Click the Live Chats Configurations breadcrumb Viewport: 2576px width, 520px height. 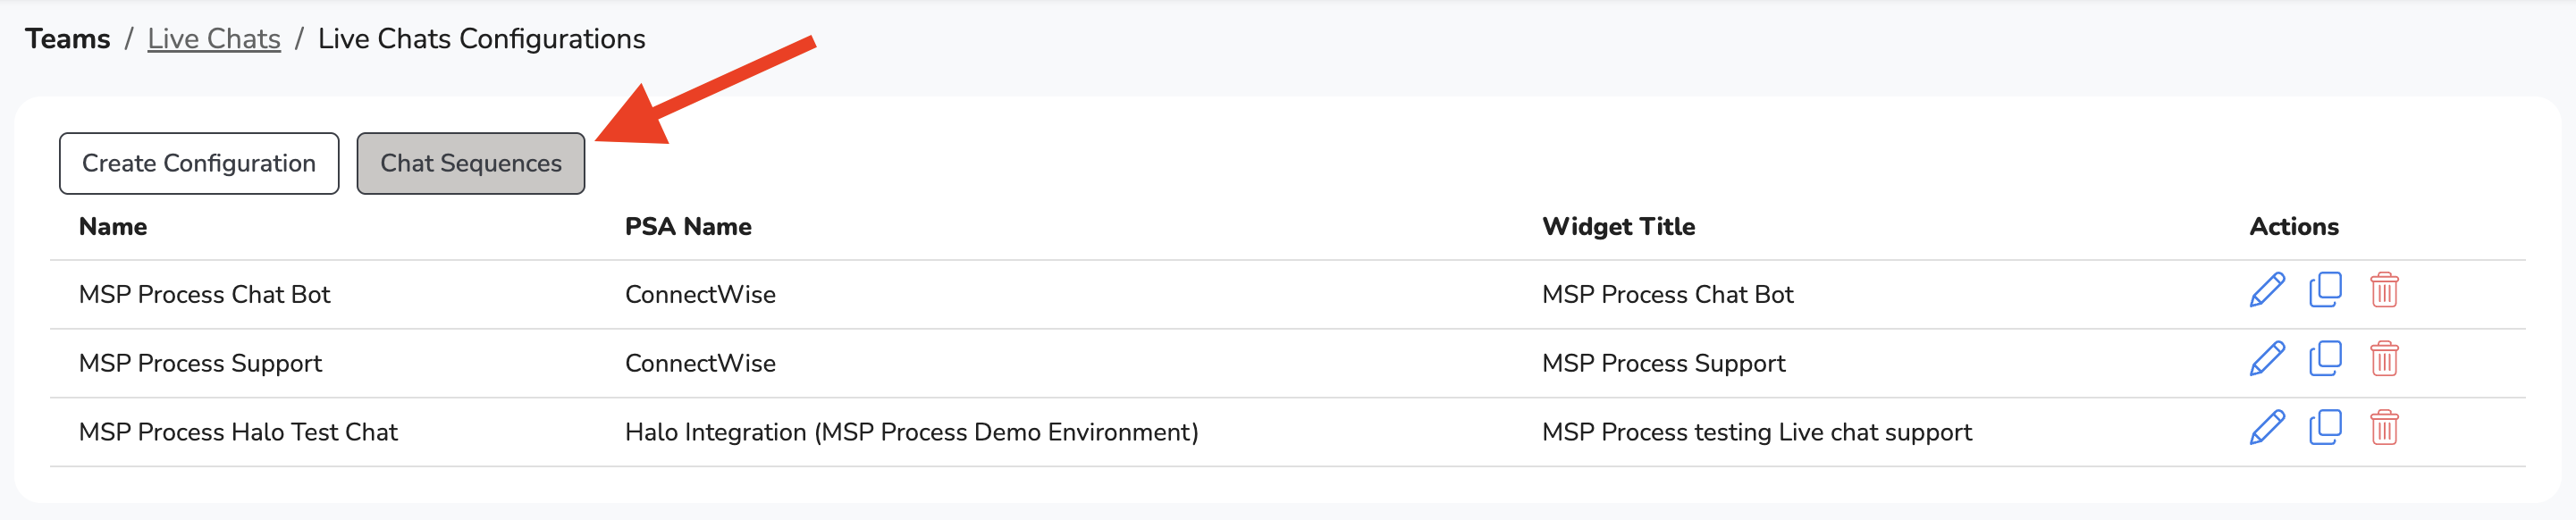click(481, 39)
